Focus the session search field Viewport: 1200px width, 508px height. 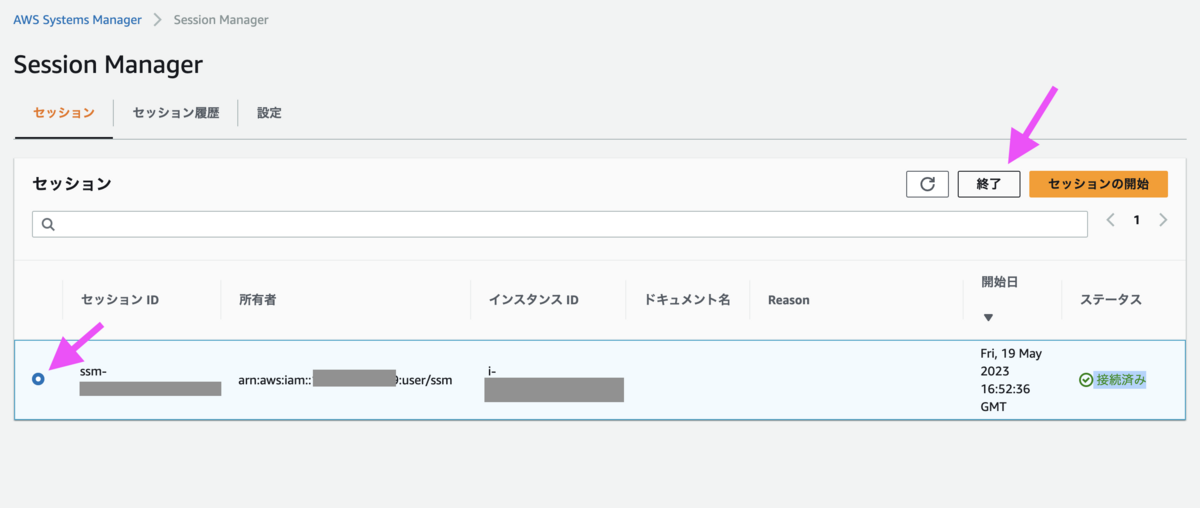point(560,224)
